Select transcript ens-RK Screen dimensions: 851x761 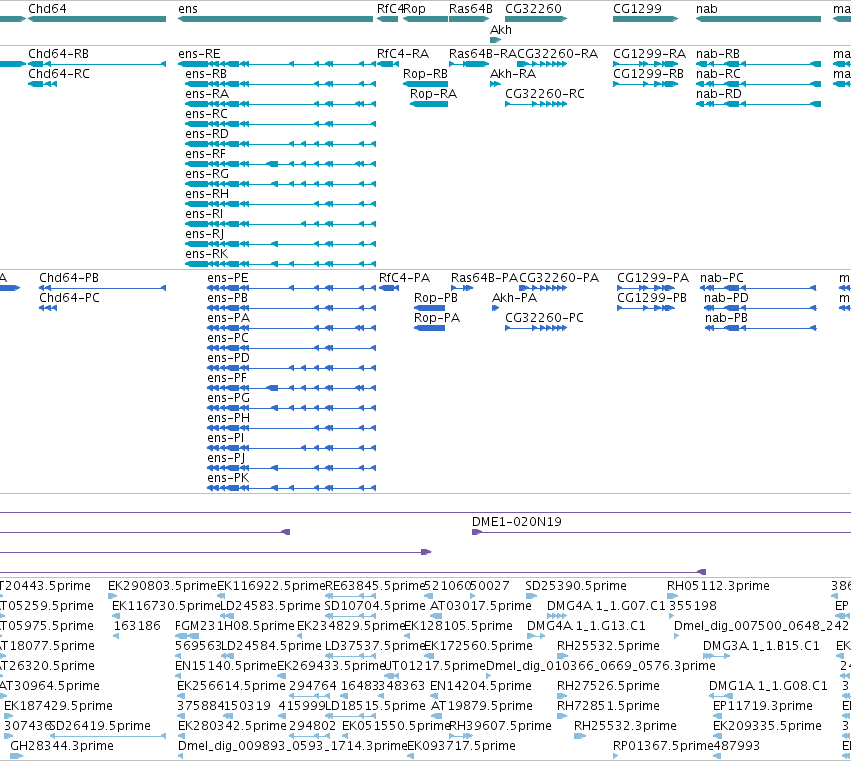coord(207,254)
